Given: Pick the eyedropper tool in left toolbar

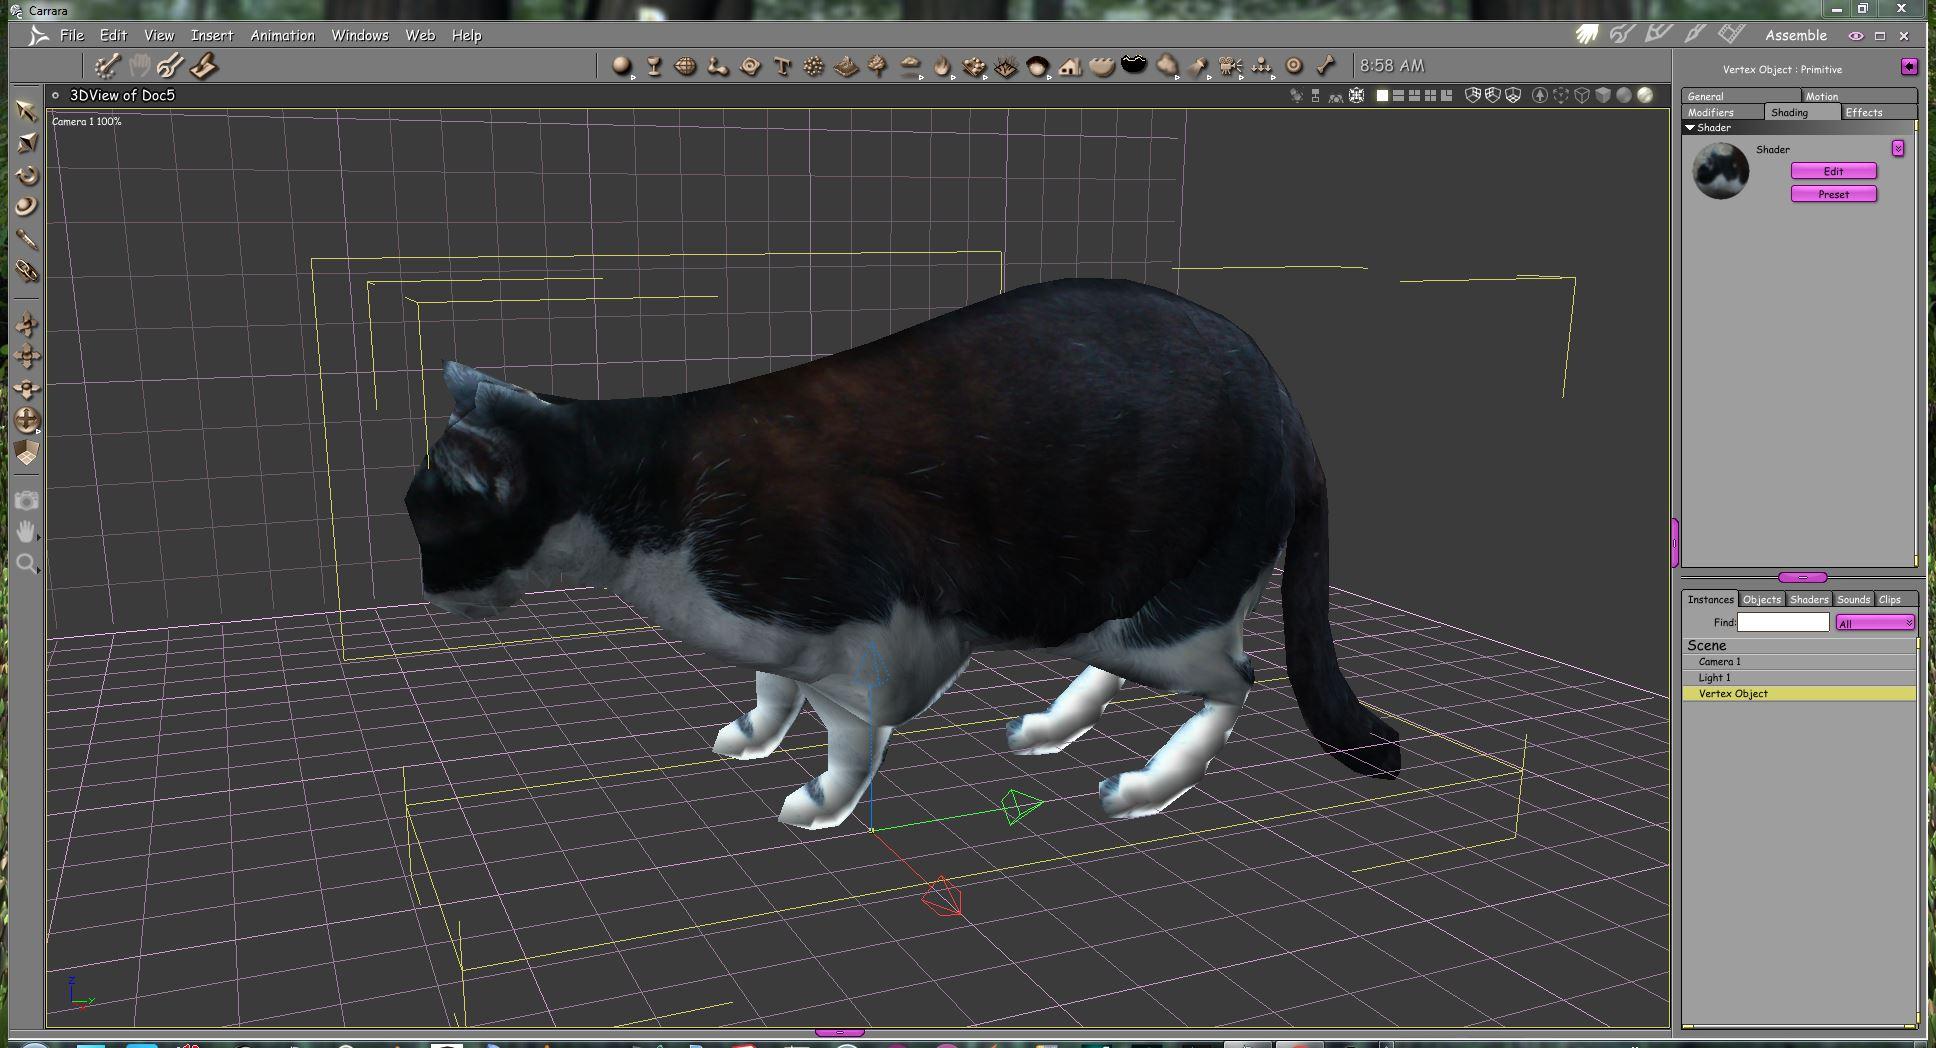Looking at the screenshot, I should point(26,239).
